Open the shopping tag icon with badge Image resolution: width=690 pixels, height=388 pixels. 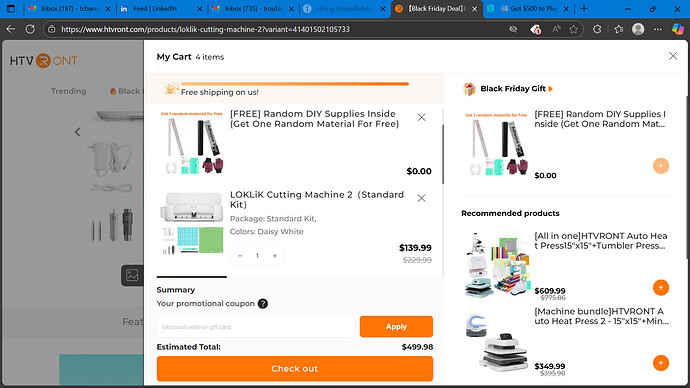click(x=535, y=29)
